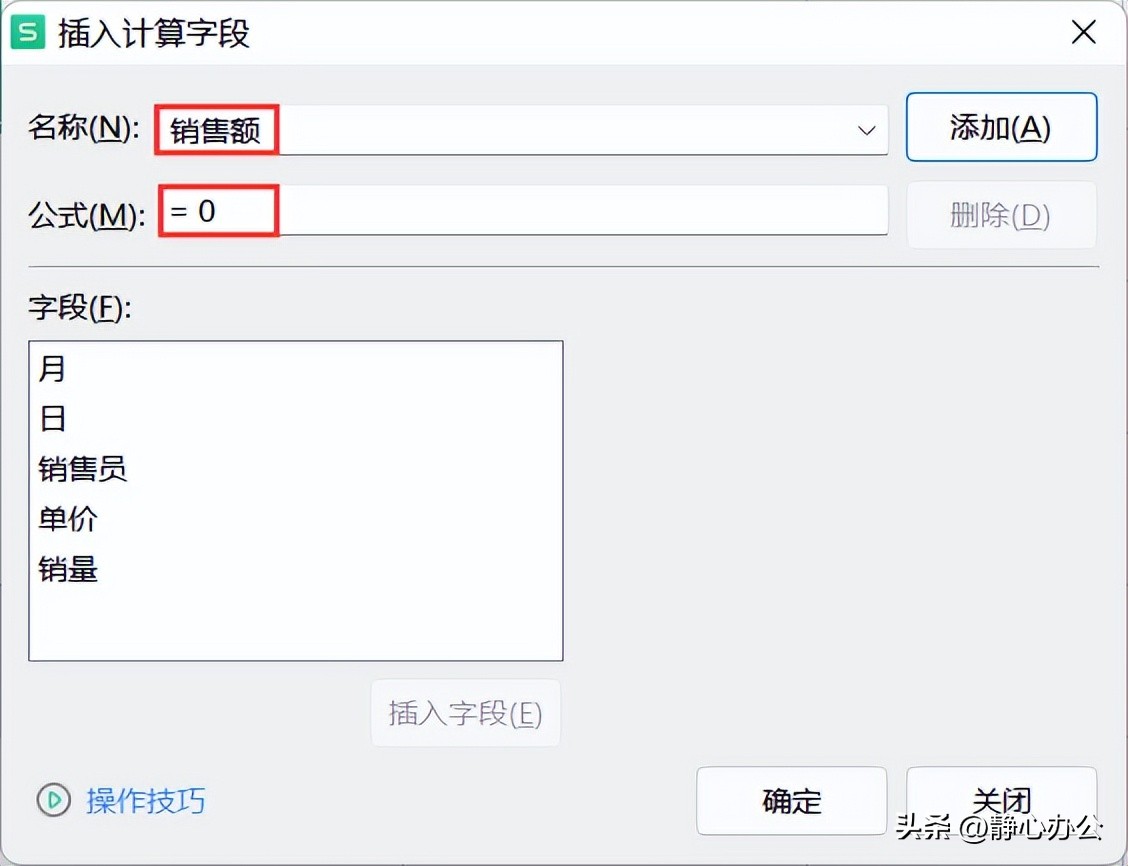Click the 公式(M) label
Image resolution: width=1128 pixels, height=866 pixels.
(86, 214)
